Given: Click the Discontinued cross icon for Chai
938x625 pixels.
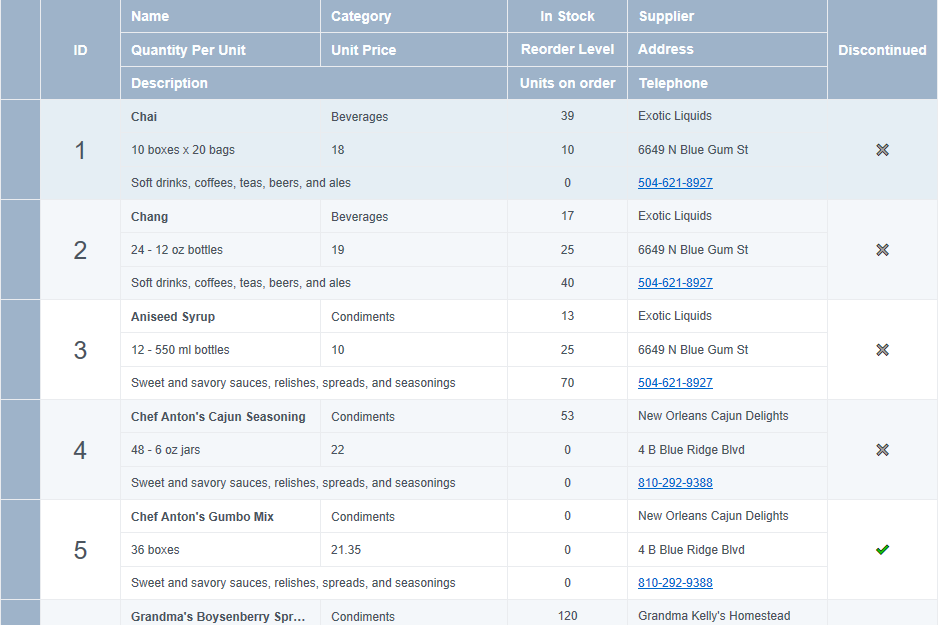Looking at the screenshot, I should point(882,150).
